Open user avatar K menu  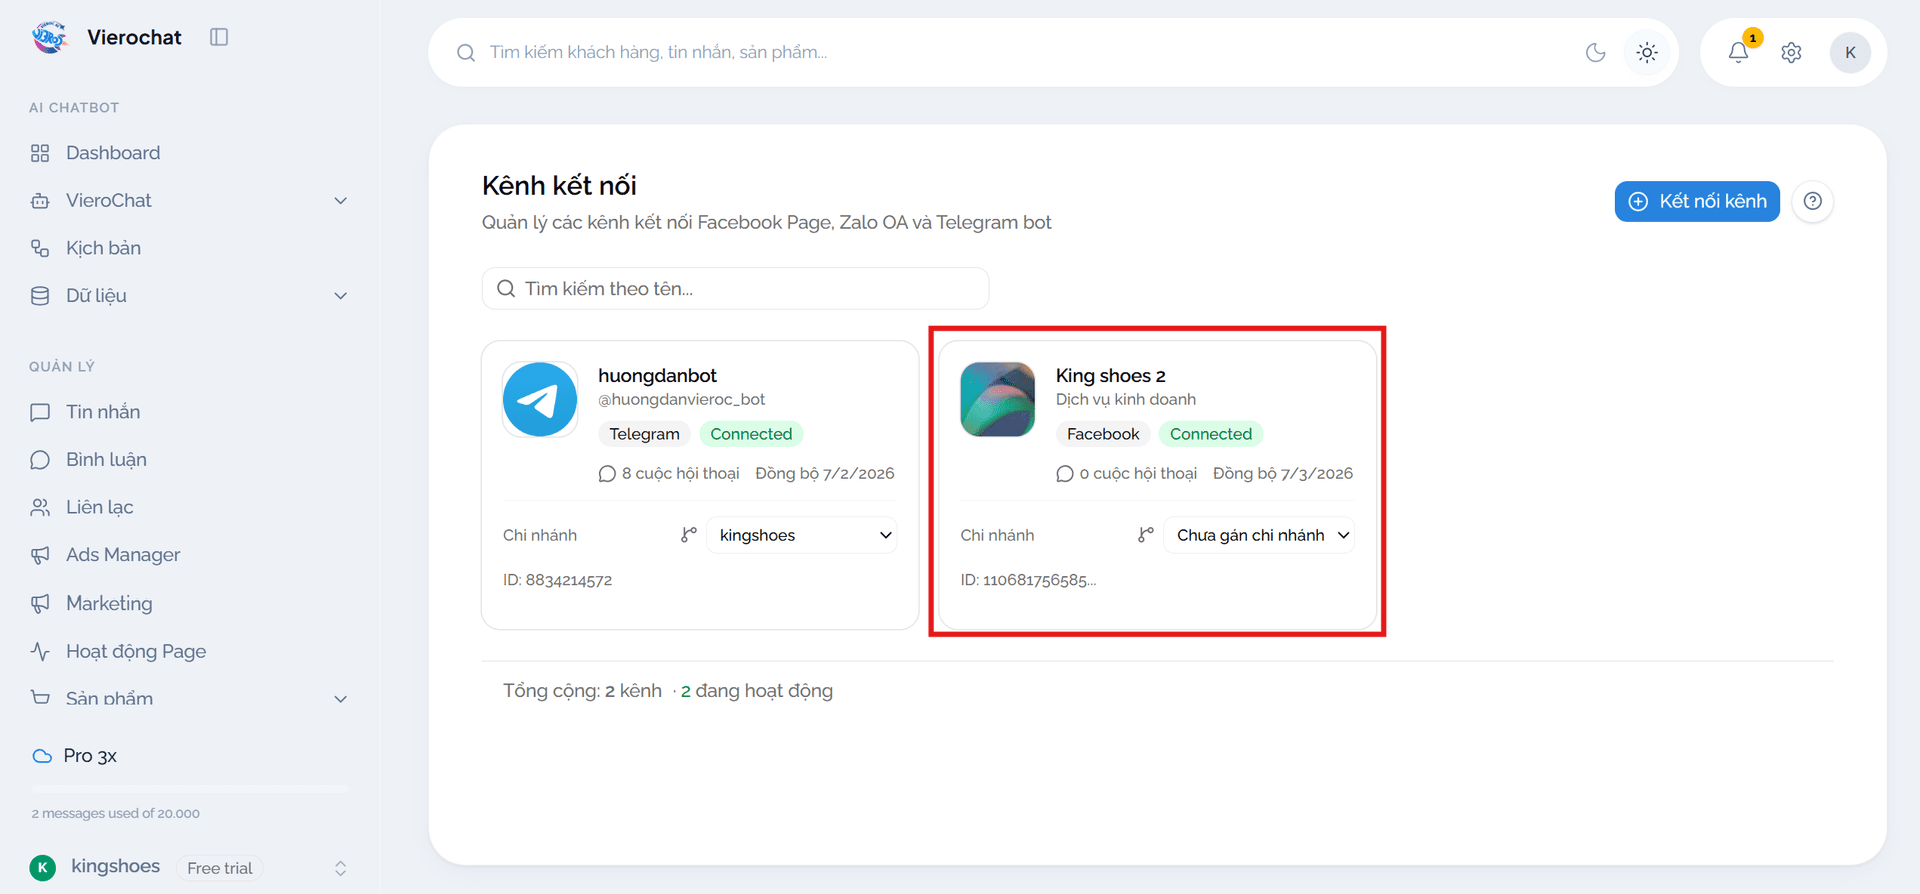1850,52
